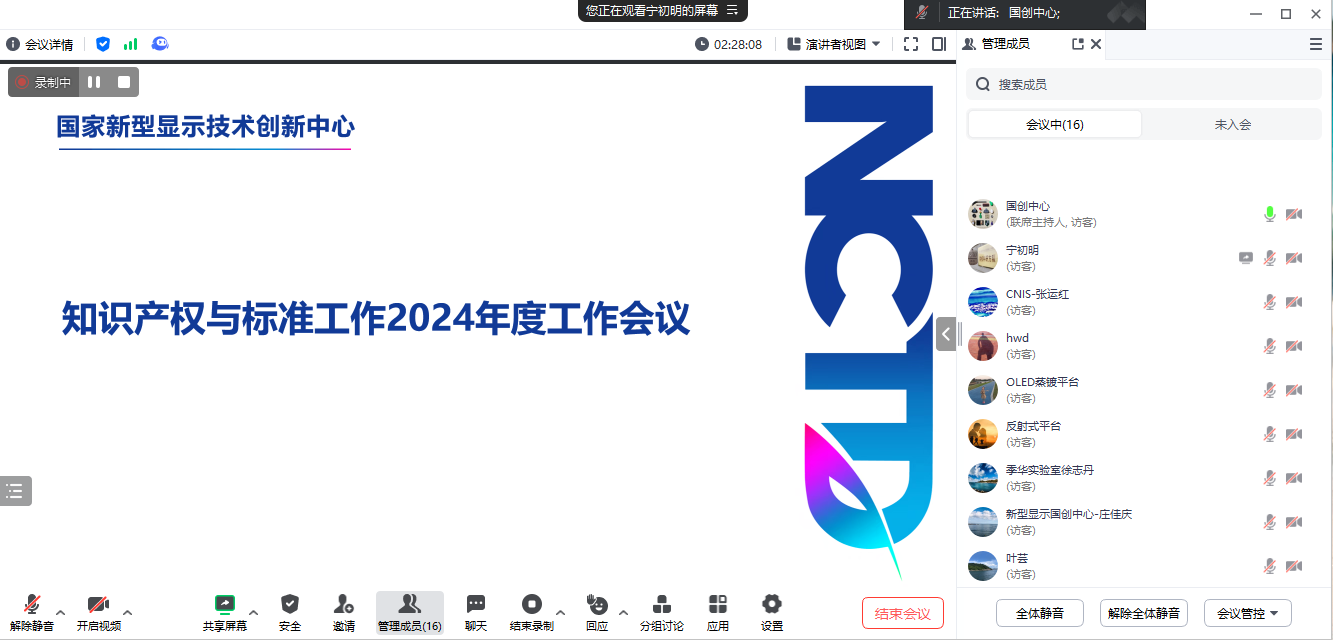Open the 会议管控 dropdown
The height and width of the screenshot is (640, 1333).
tap(1248, 613)
